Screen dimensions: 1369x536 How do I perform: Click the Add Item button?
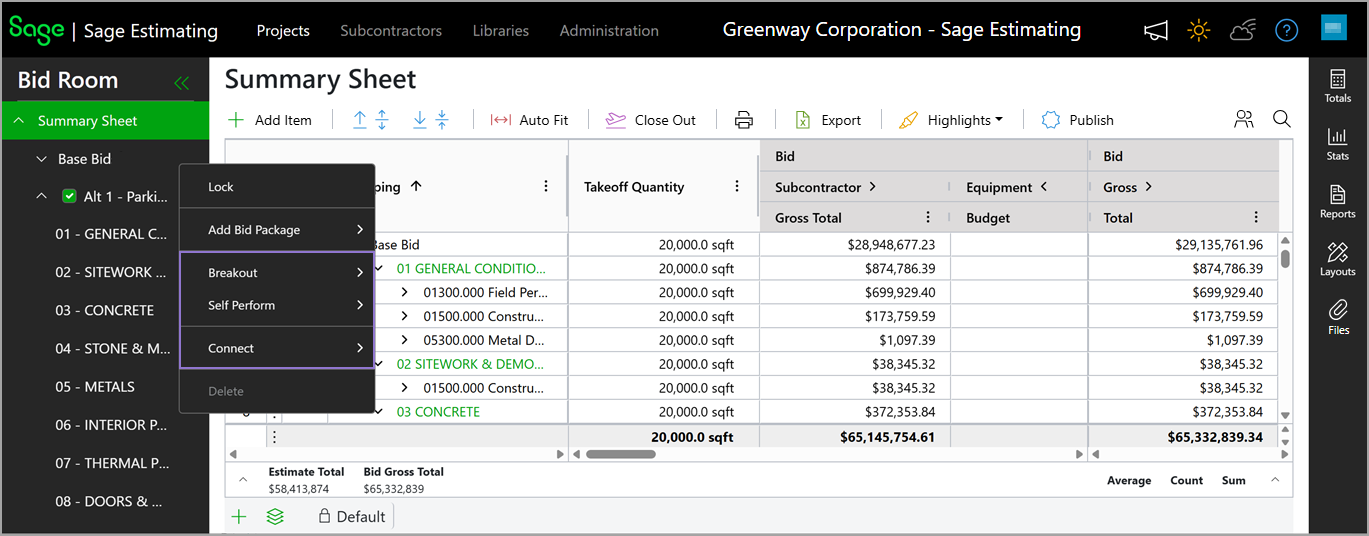tap(270, 120)
